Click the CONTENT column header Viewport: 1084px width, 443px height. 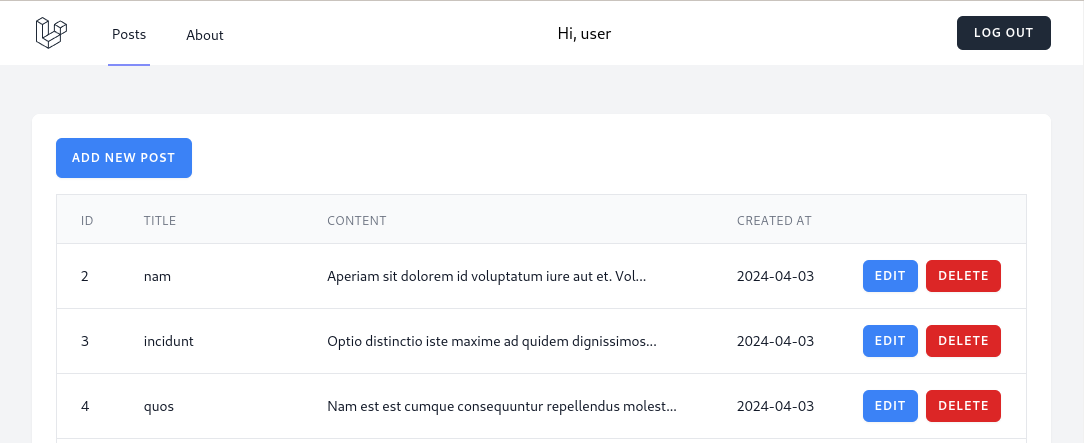tap(357, 220)
